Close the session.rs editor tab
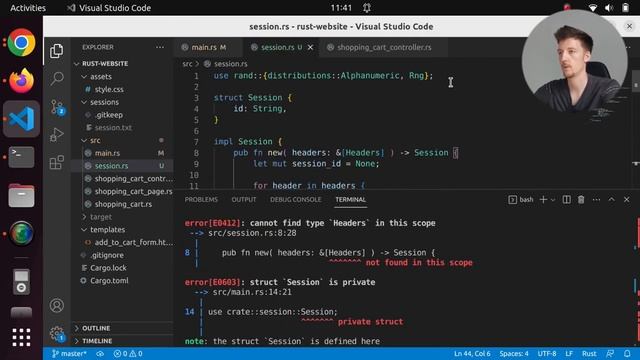Viewport: 640px width, 360px height. click(x=310, y=47)
